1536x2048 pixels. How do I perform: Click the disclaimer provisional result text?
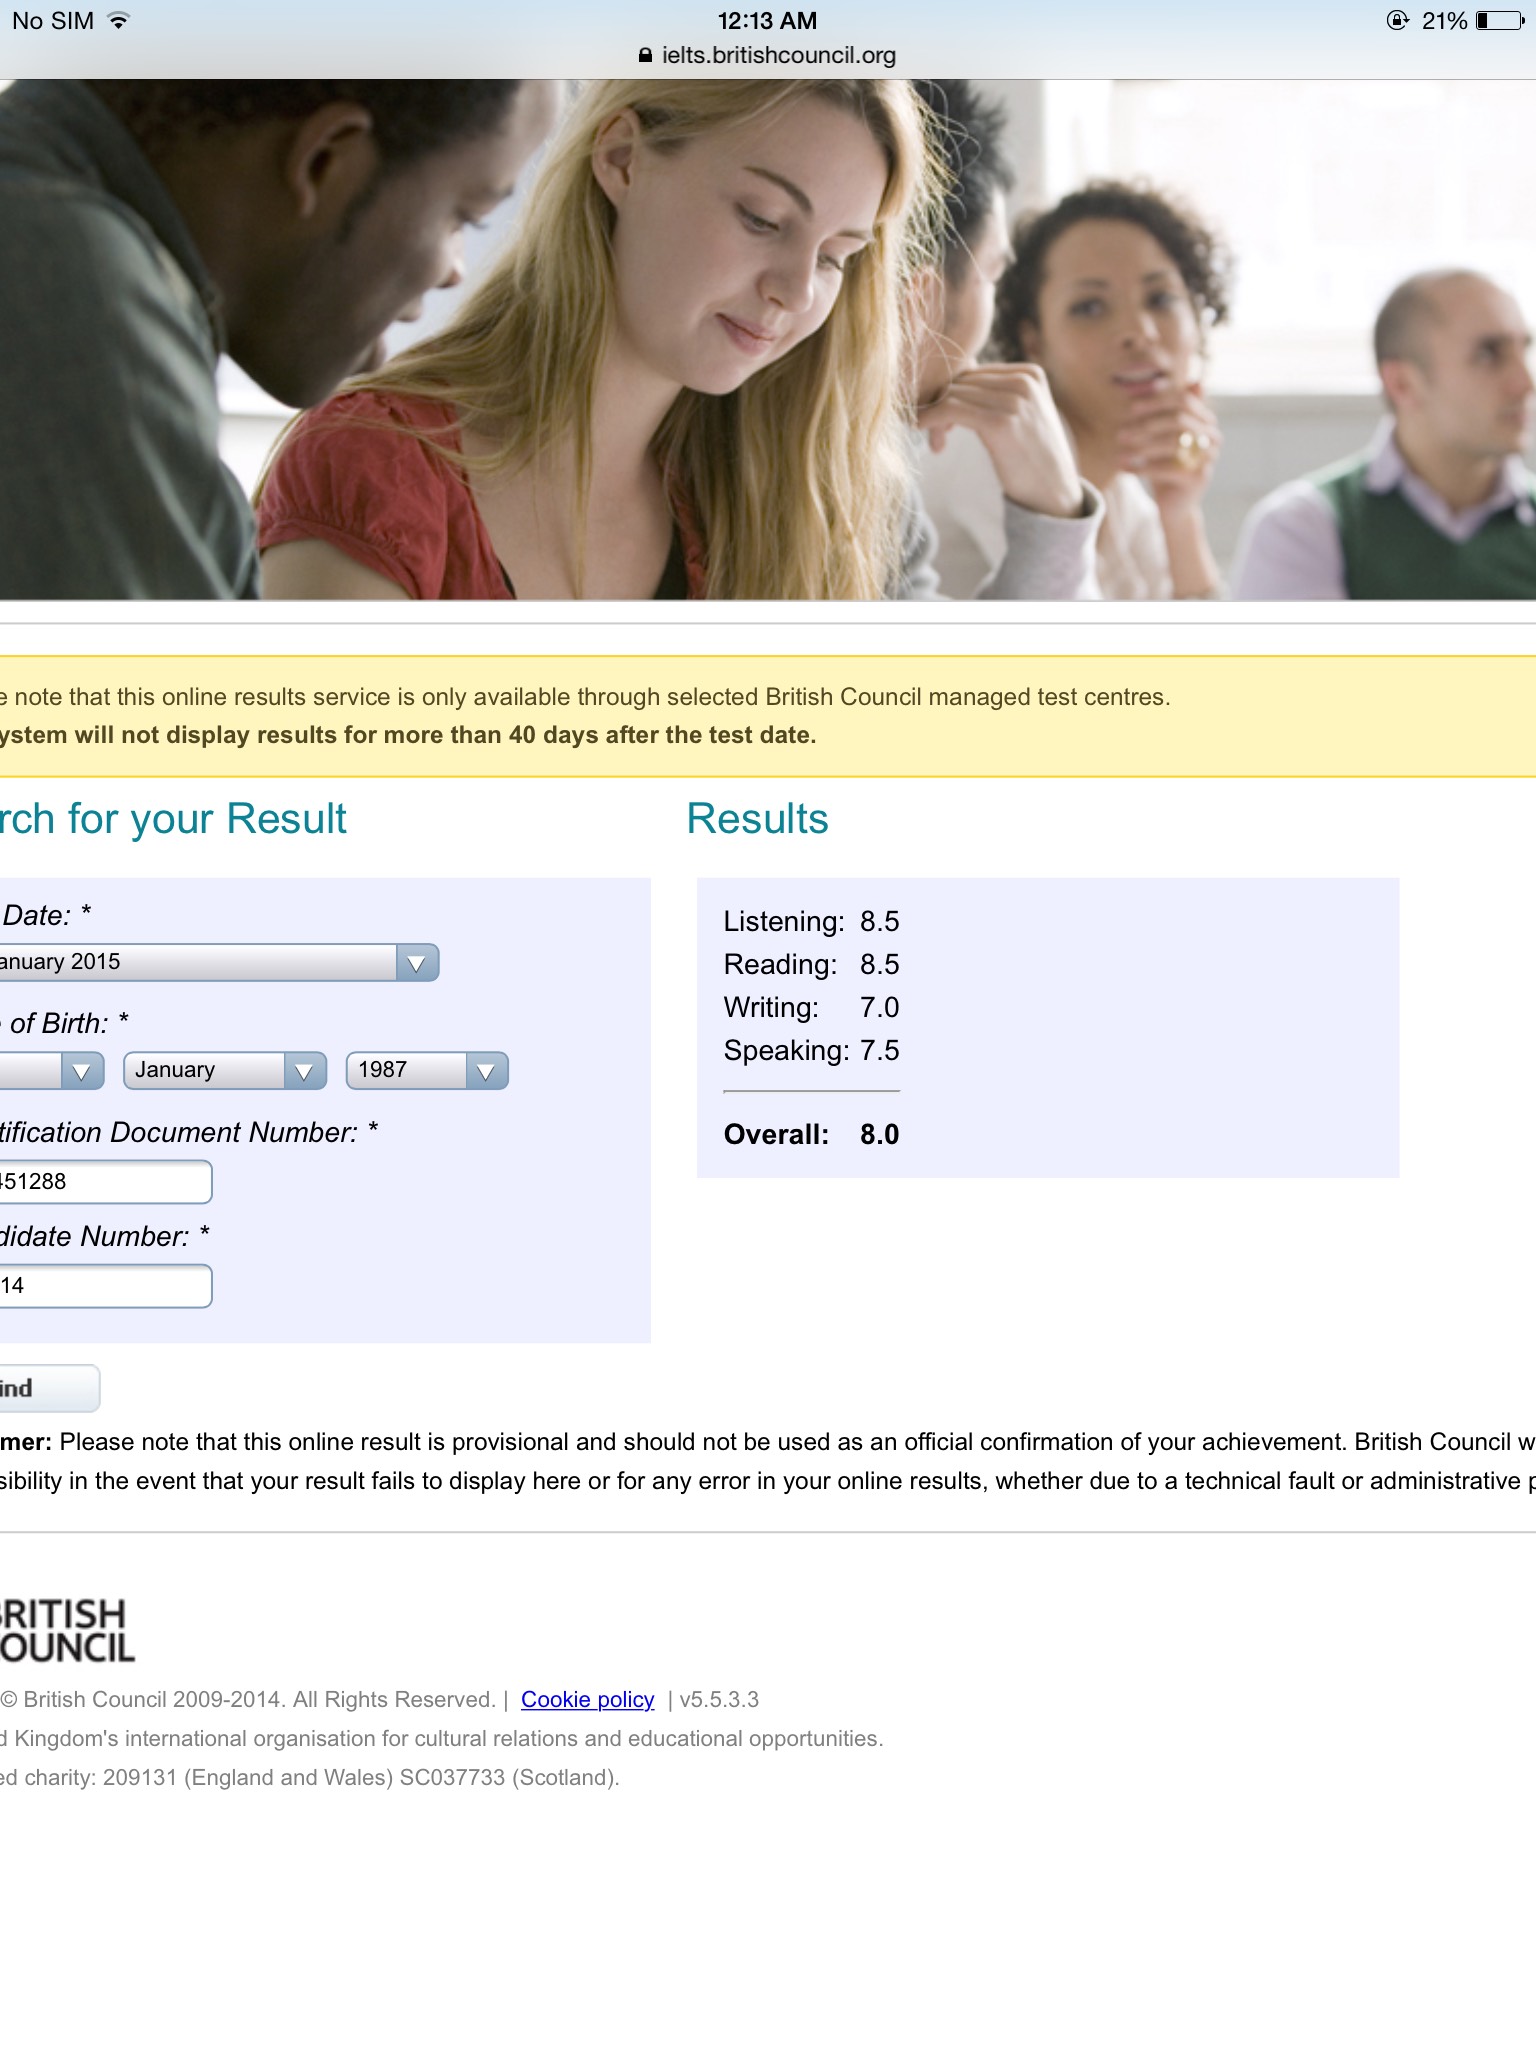pos(768,1461)
